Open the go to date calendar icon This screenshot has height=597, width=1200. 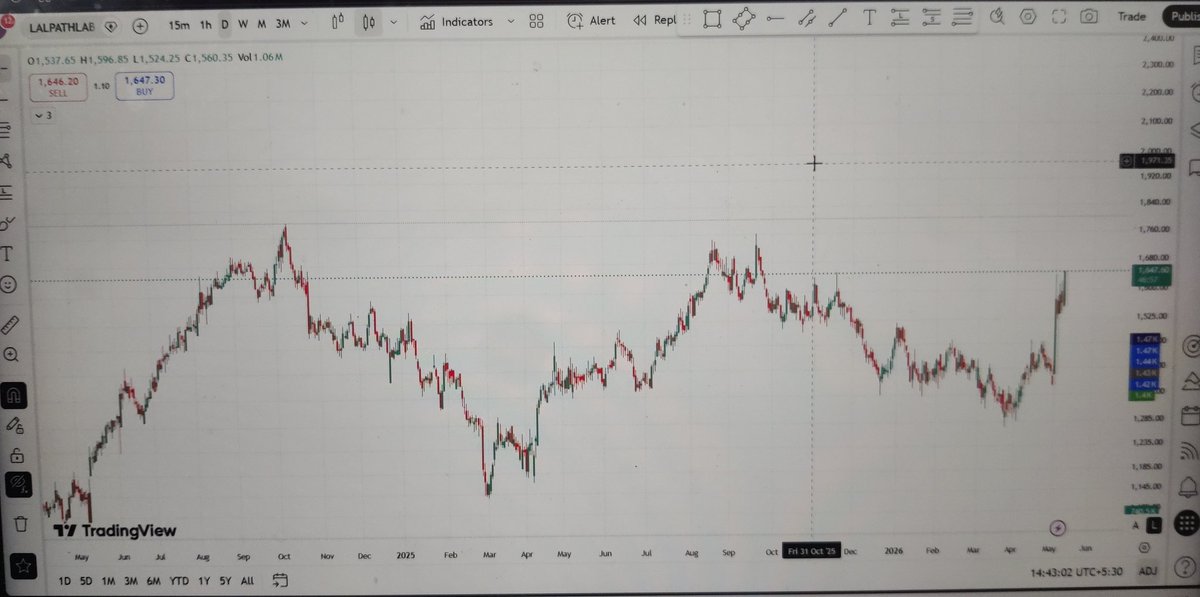(x=280, y=580)
